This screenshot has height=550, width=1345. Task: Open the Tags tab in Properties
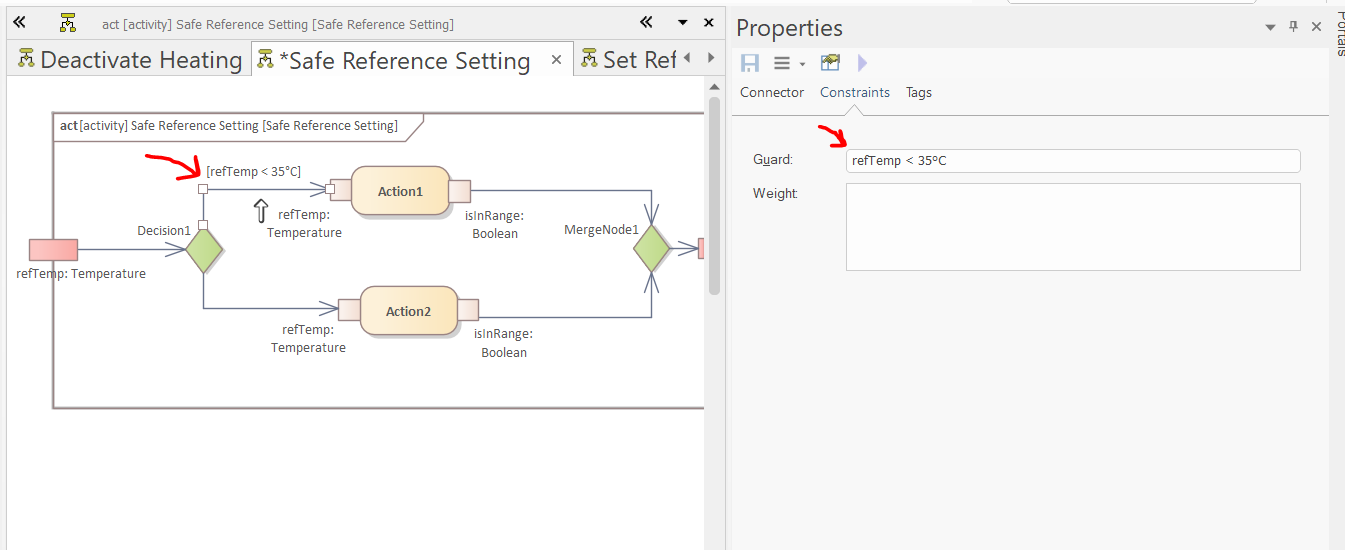(x=918, y=92)
